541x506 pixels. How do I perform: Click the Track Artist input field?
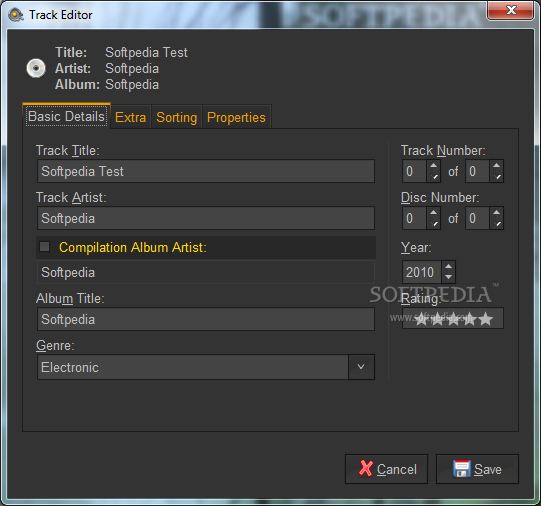click(206, 218)
